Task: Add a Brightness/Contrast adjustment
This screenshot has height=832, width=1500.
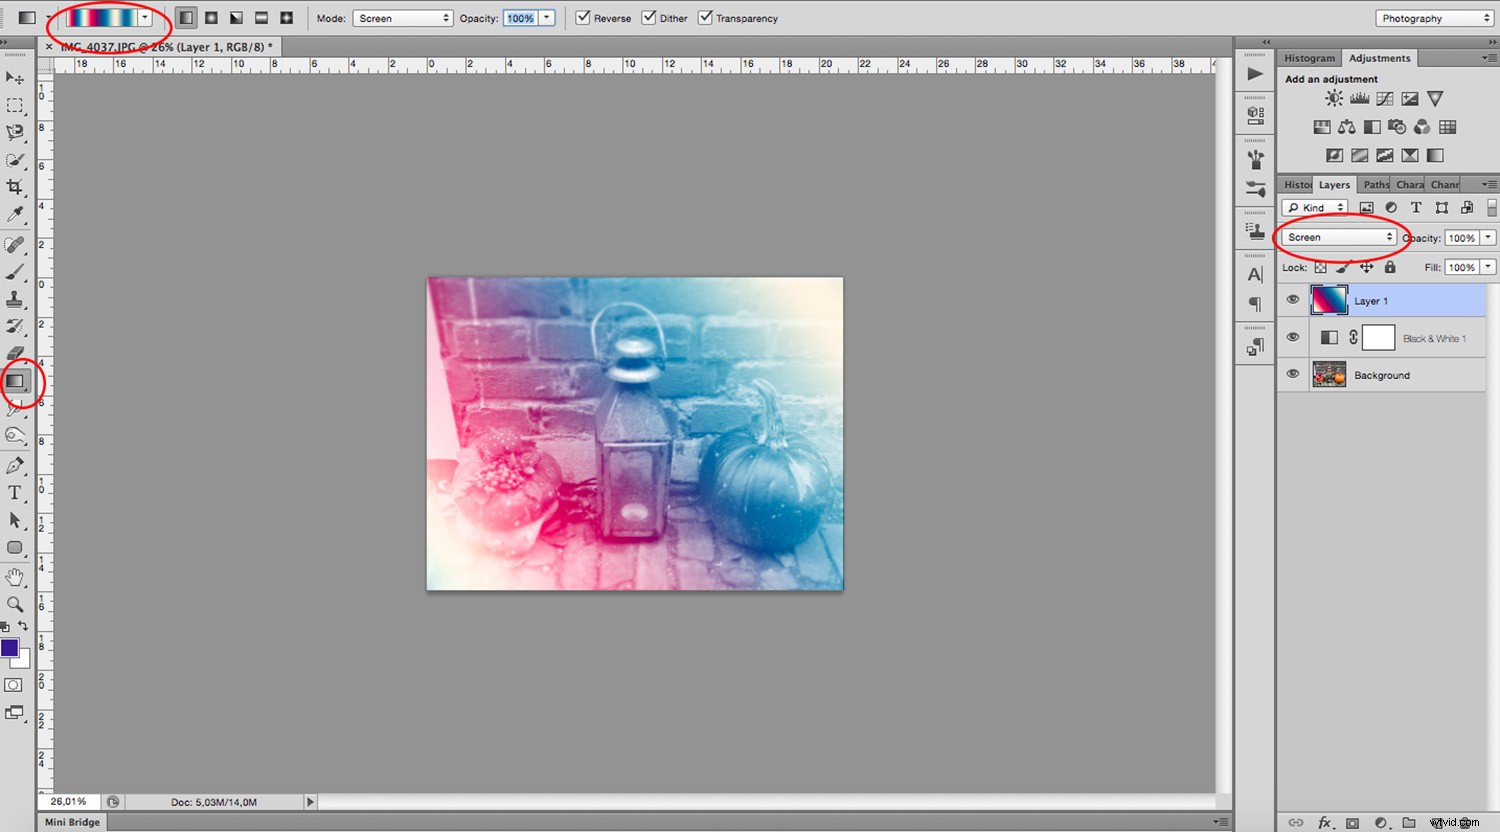Action: coord(1333,98)
